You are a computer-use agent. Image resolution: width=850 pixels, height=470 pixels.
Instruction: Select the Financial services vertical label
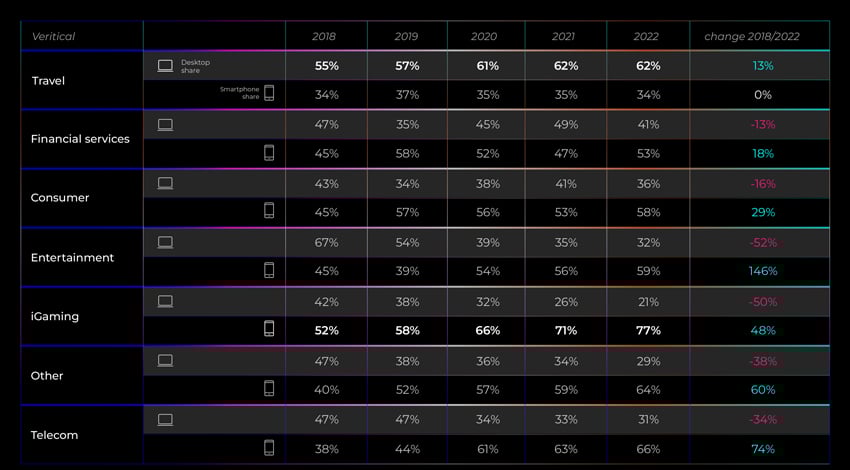click(x=80, y=139)
